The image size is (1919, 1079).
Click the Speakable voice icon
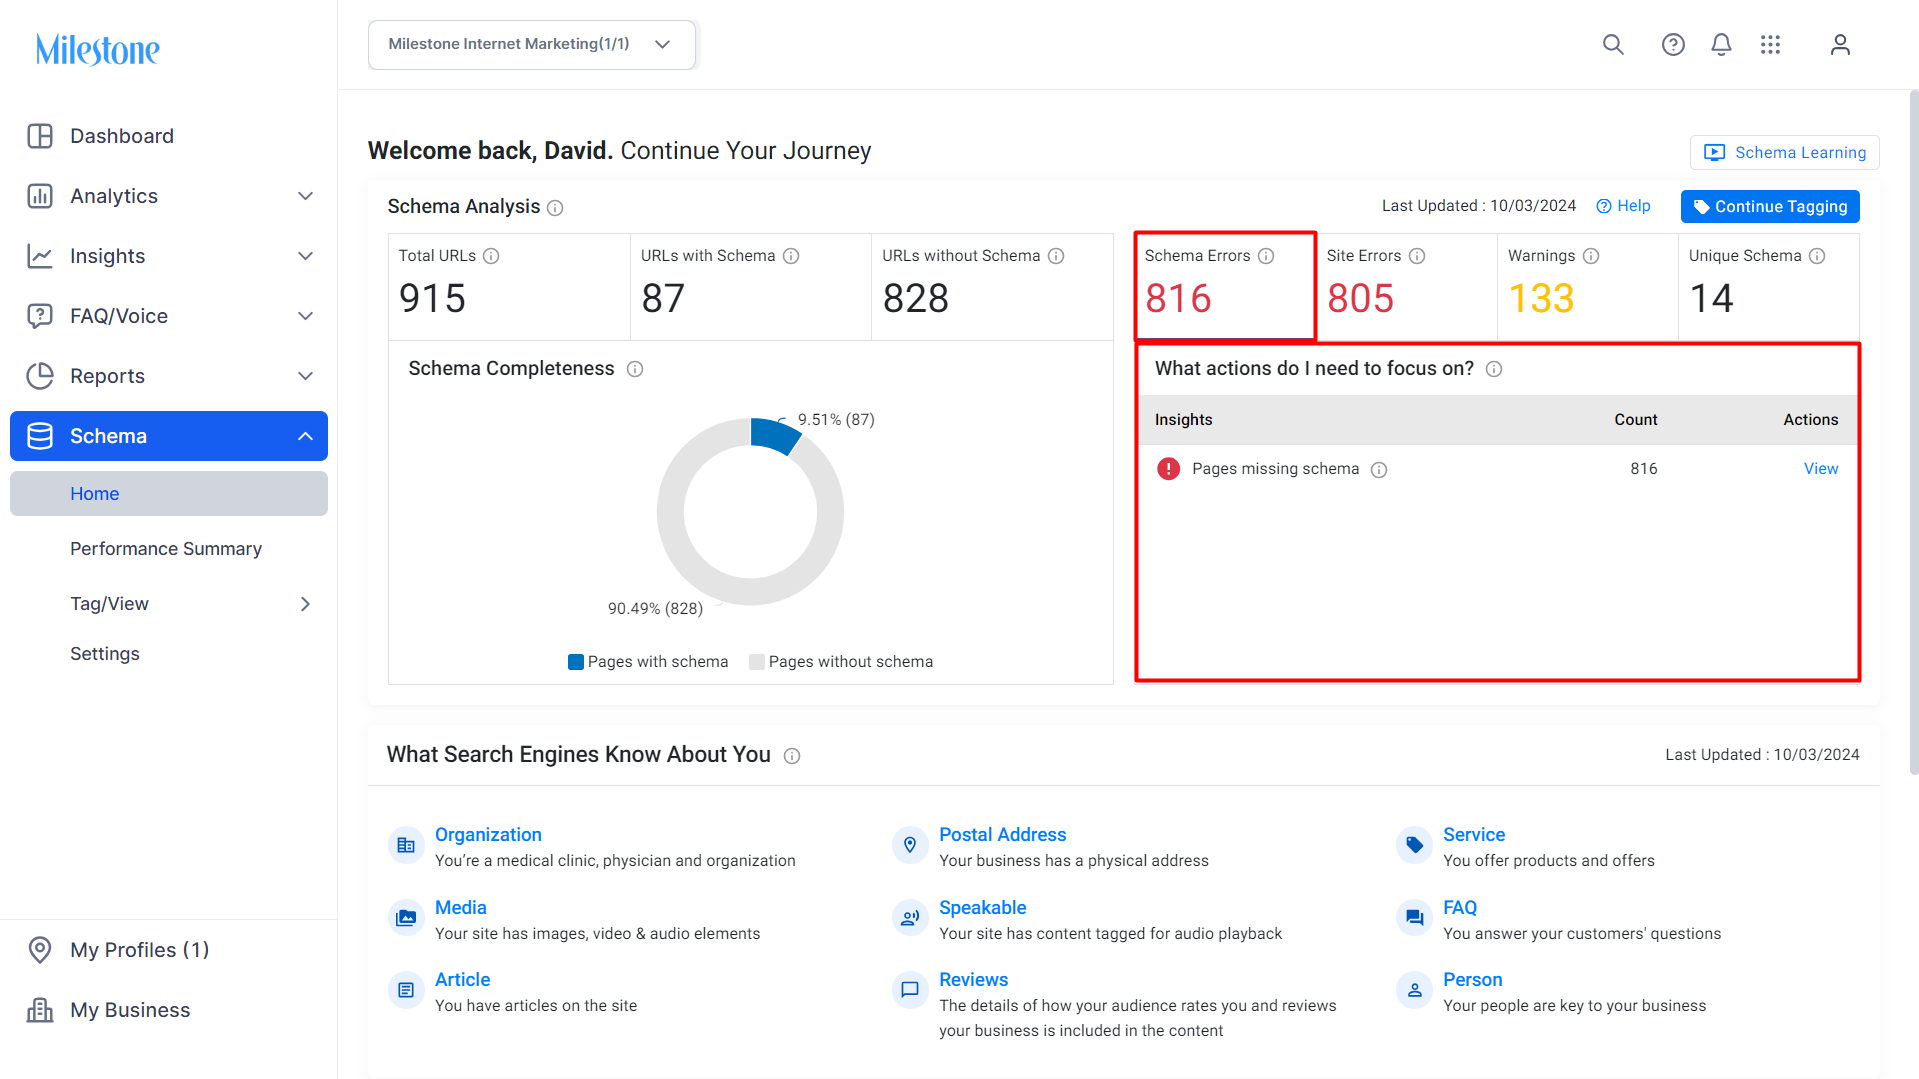910,918
